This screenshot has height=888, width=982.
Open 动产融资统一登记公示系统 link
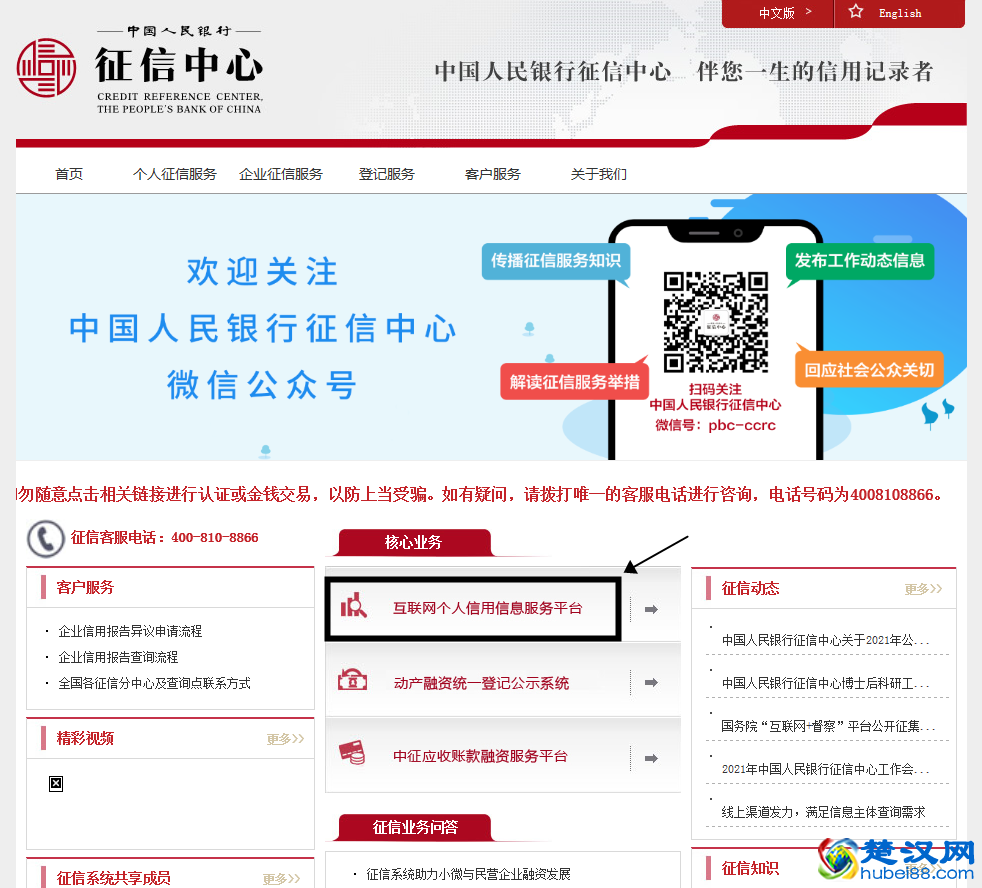481,683
